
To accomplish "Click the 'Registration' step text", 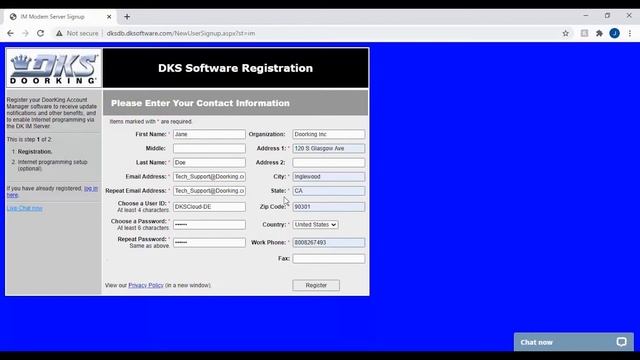I will coord(35,151).
